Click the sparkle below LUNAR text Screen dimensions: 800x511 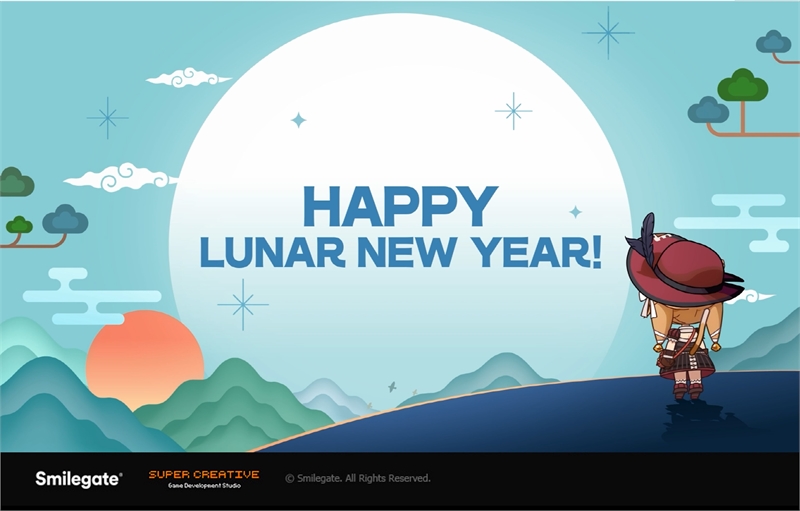point(243,304)
